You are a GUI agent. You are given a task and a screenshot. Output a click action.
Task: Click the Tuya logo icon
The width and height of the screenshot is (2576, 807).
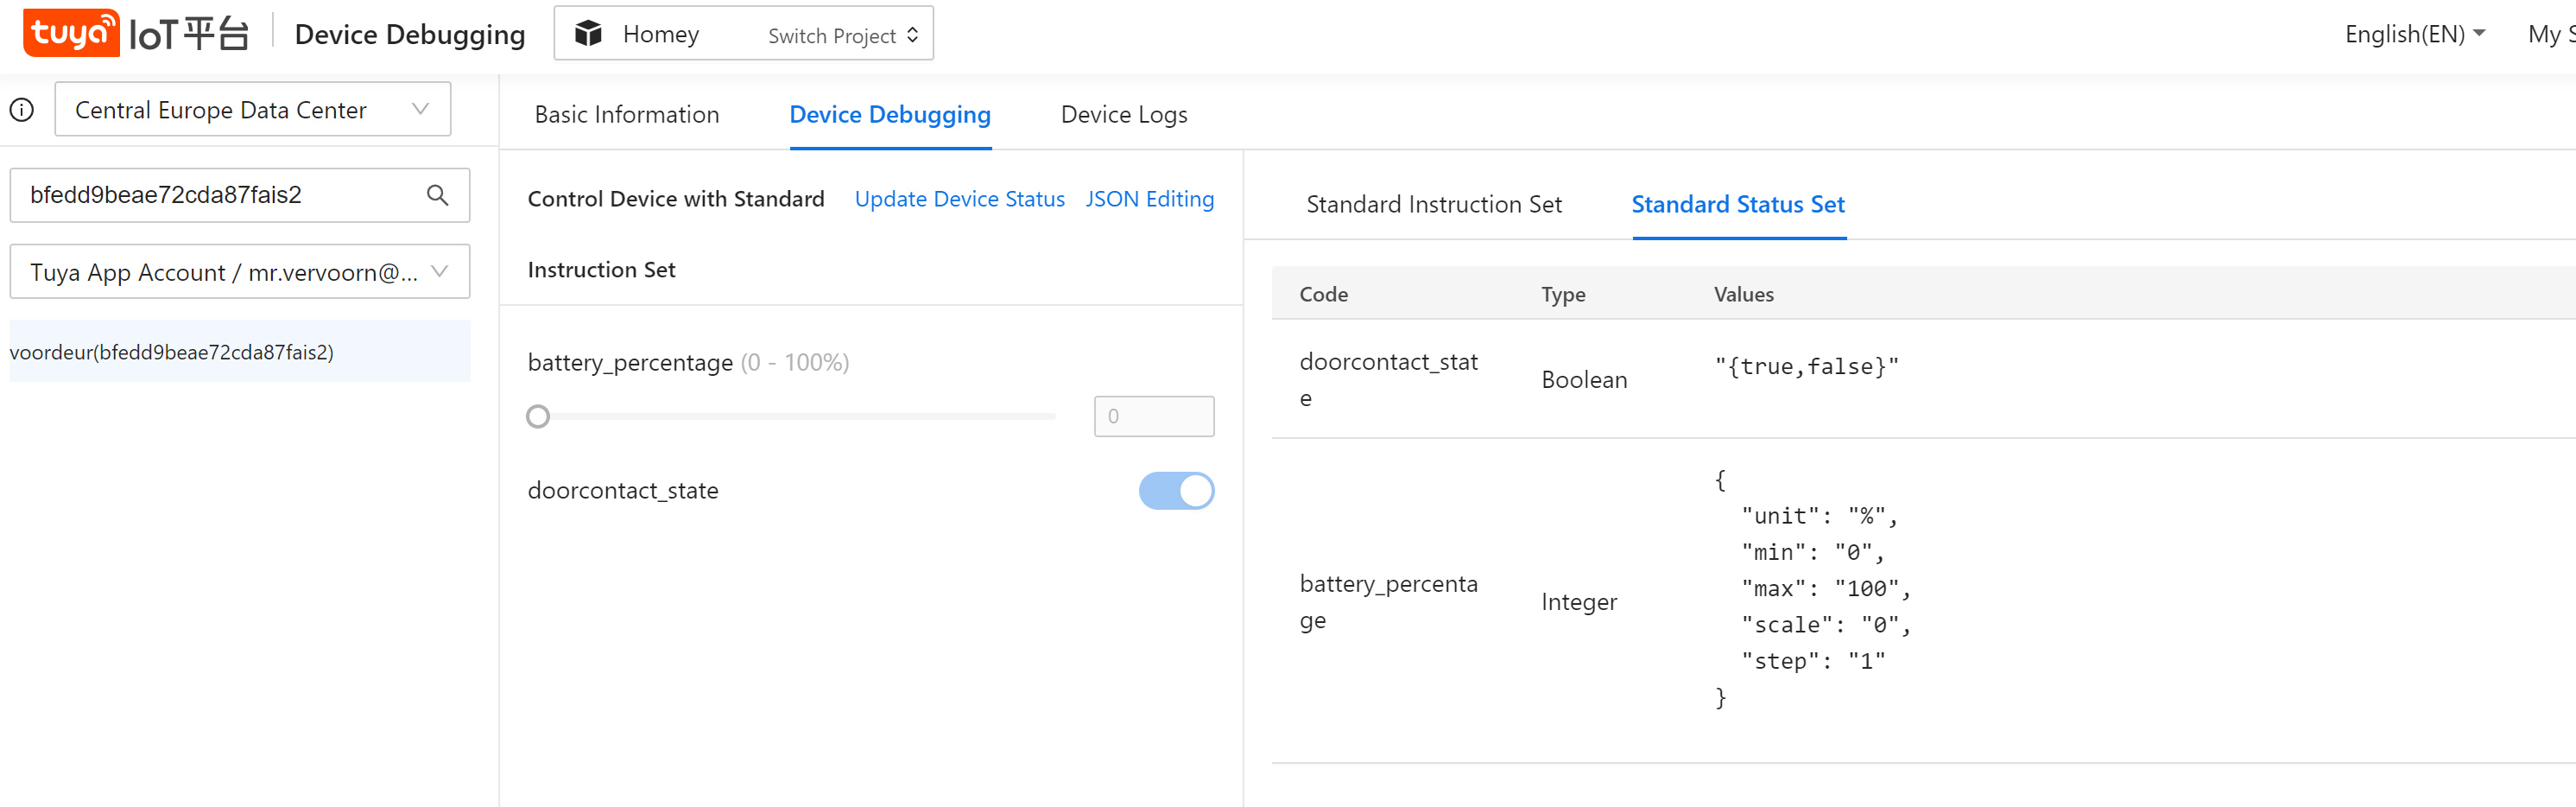pos(71,33)
